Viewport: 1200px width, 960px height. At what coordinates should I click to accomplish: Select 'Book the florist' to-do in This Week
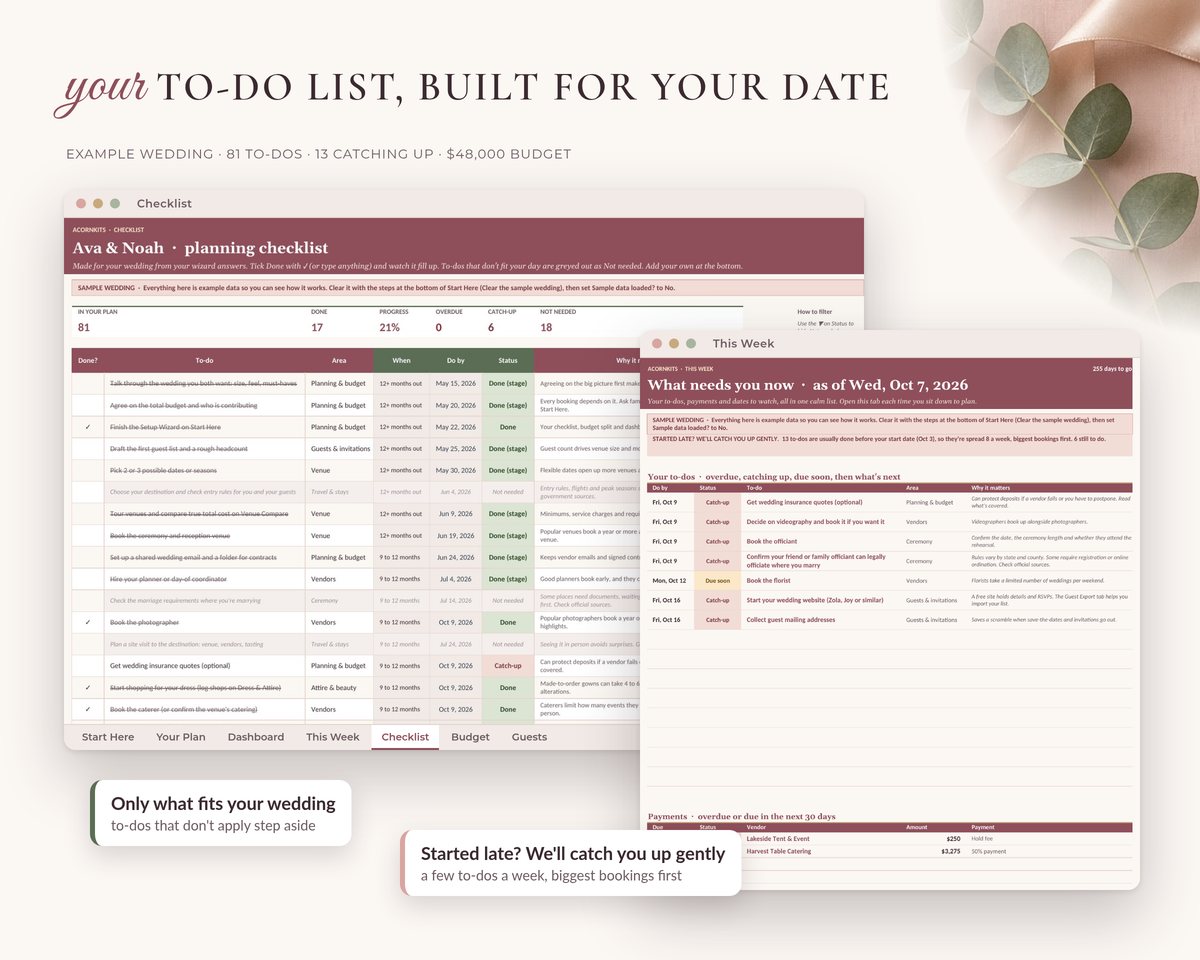point(769,580)
